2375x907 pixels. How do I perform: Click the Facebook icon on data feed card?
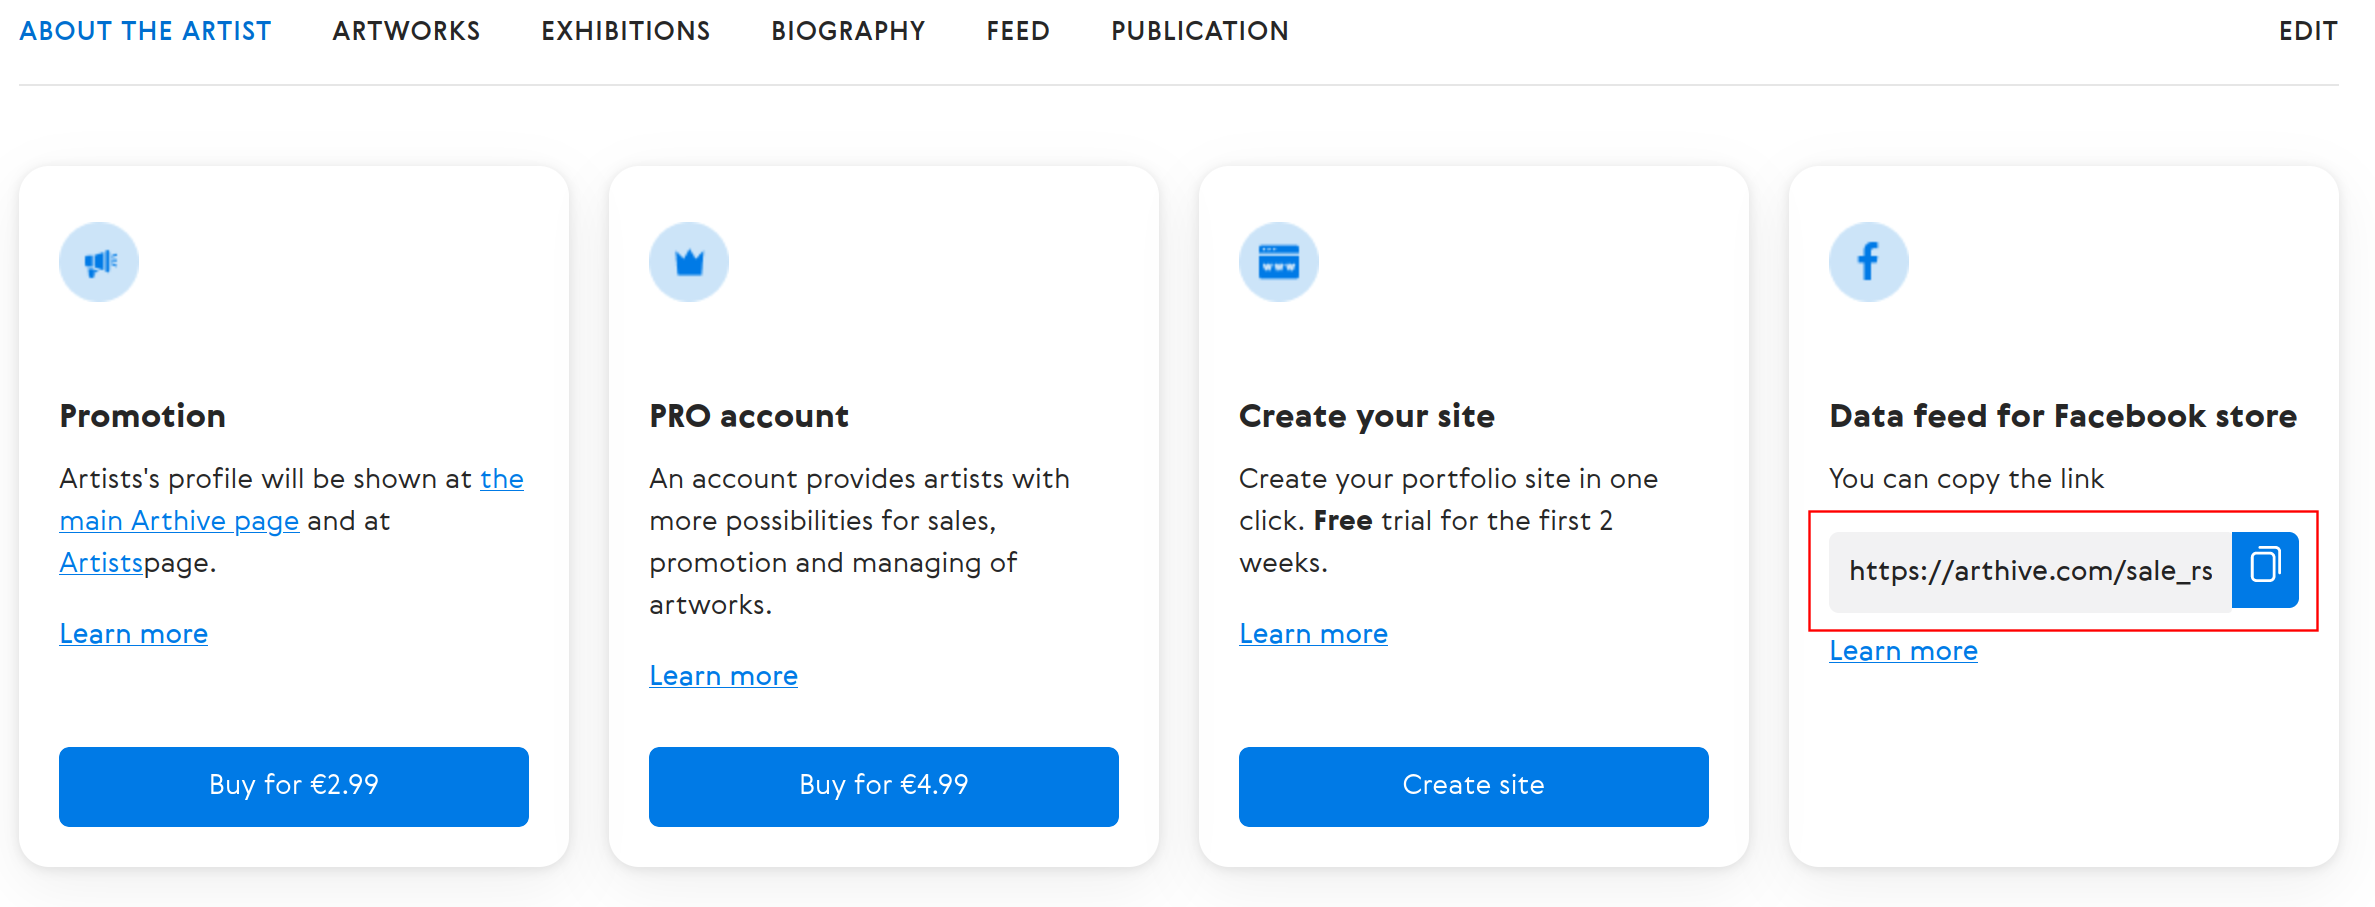[x=1869, y=262]
